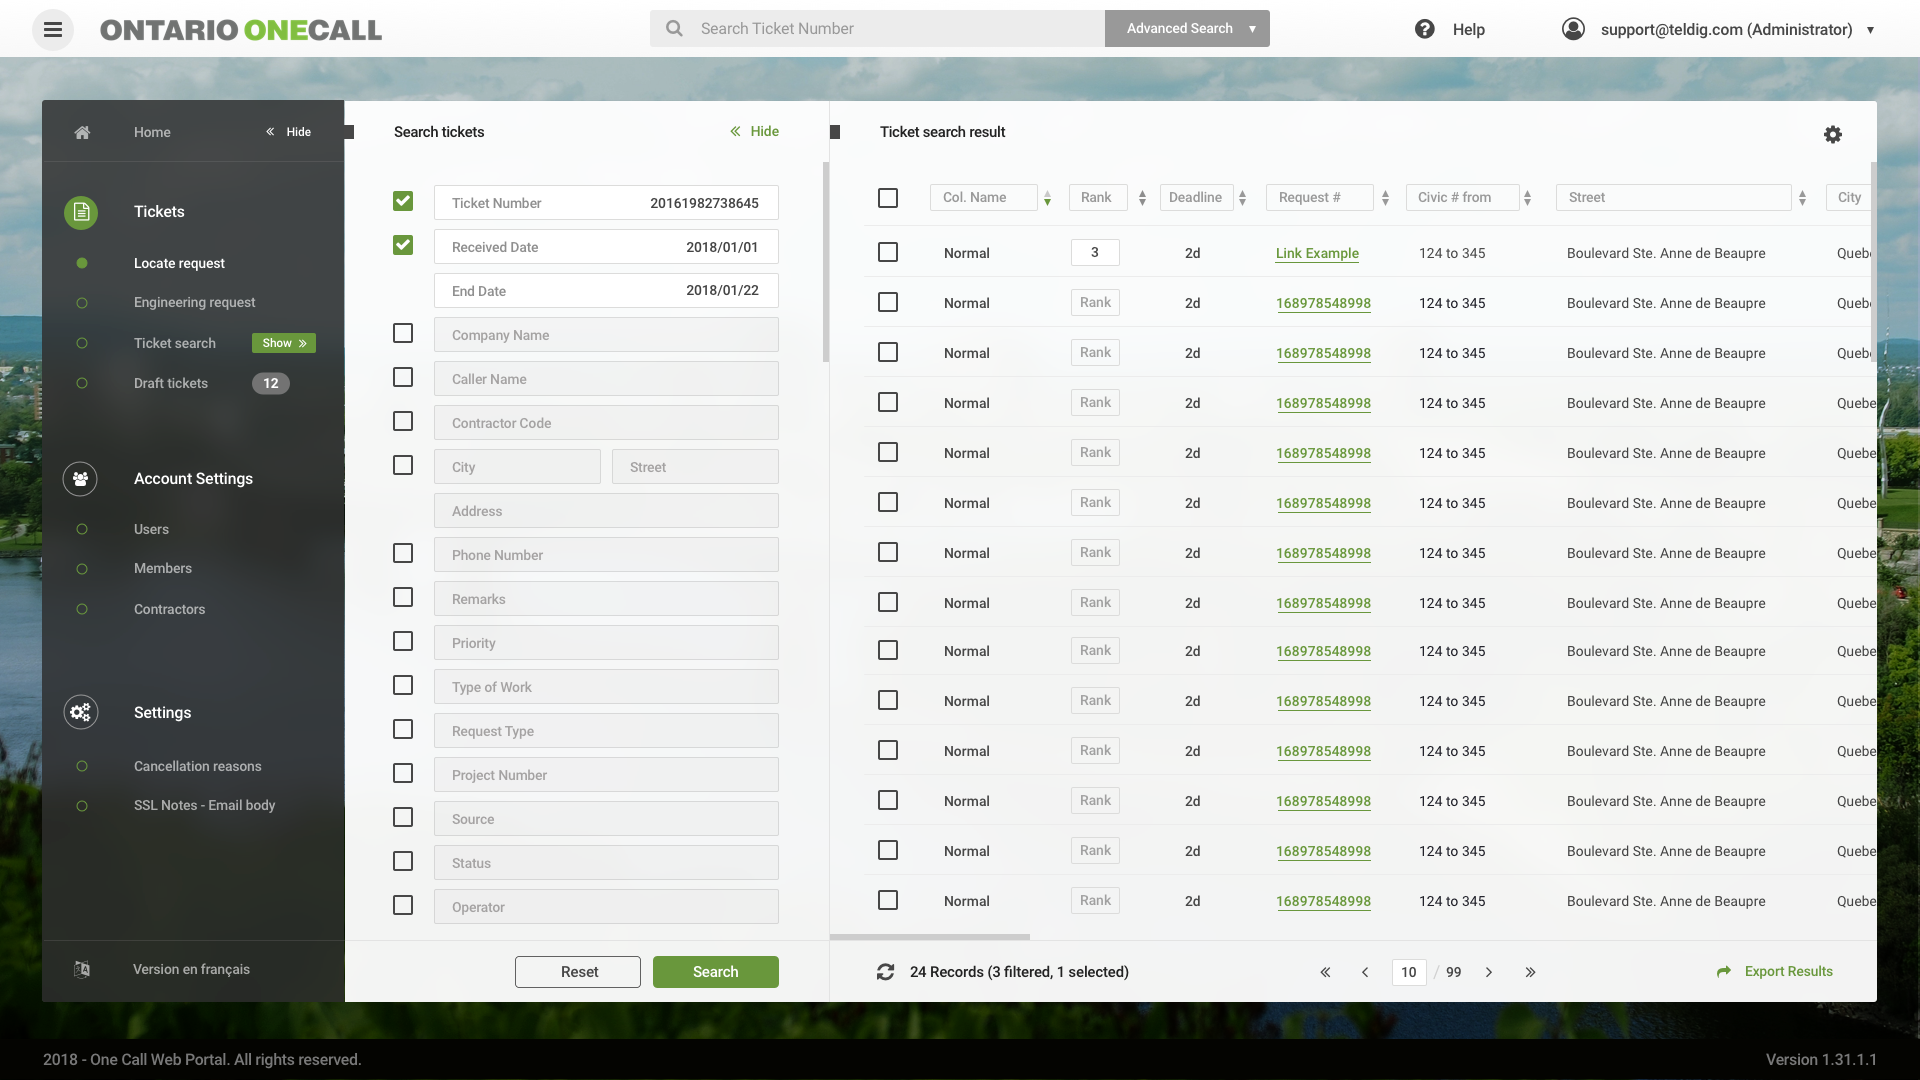The height and width of the screenshot is (1080, 1920).
Task: Open the result table settings gear
Action: coord(1832,134)
